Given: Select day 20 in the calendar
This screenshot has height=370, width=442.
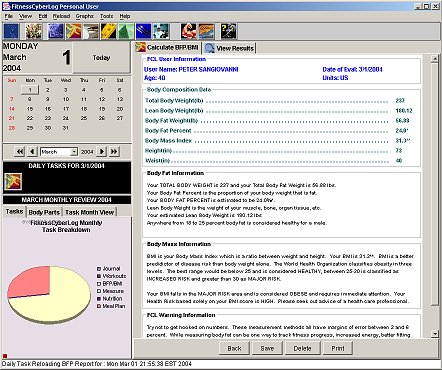Looking at the screenshot, I should (x=120, y=109).
